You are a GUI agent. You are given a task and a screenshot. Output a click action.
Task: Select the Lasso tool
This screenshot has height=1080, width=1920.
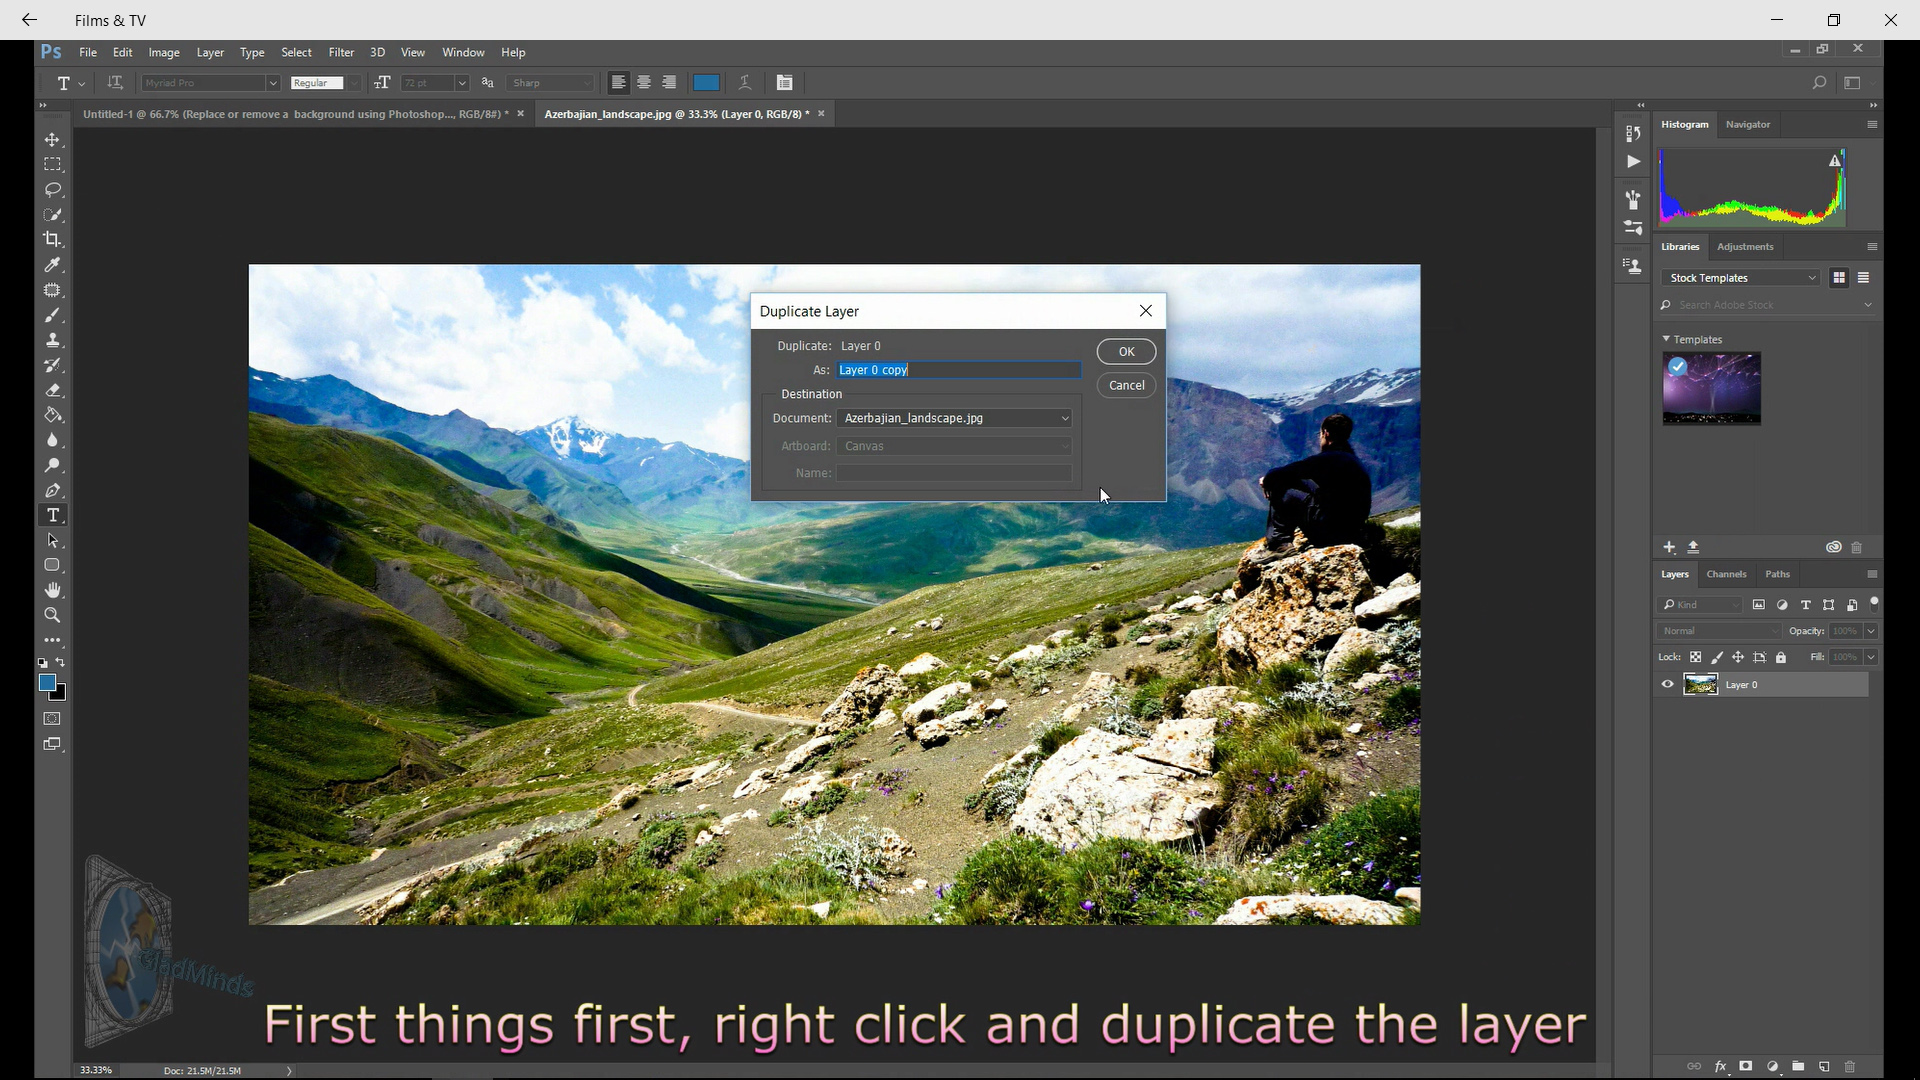click(52, 190)
